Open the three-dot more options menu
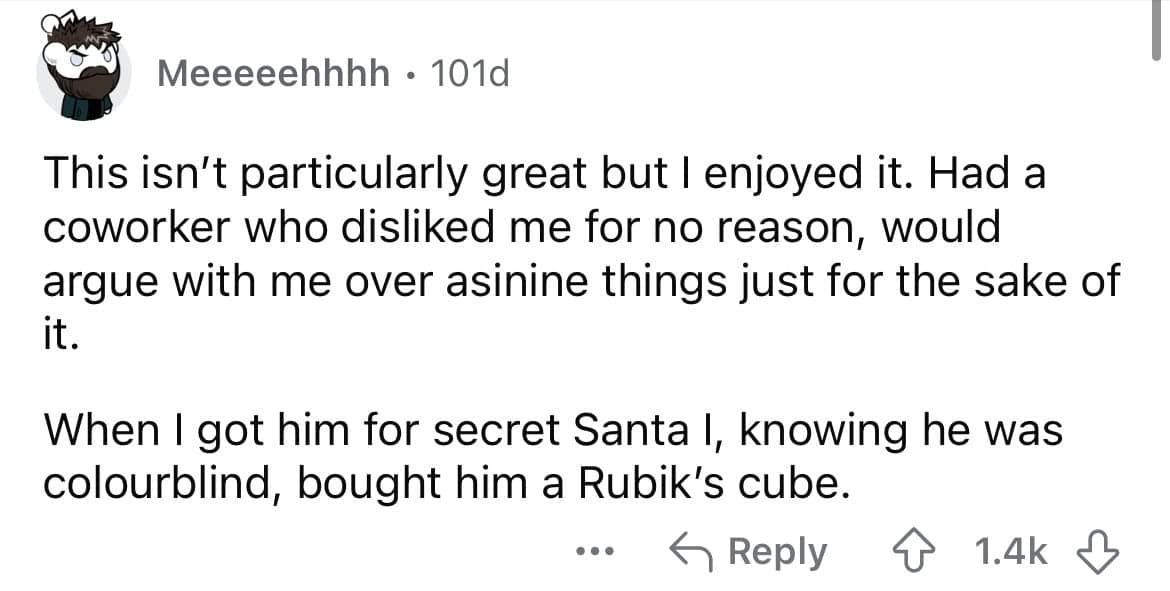 pyautogui.click(x=597, y=552)
